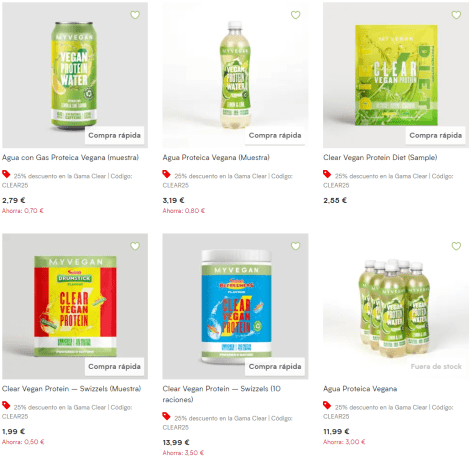The width and height of the screenshot is (475, 456).
Task: Open Agua con Gas Proteica Vegana (muestra) link
Action: (x=70, y=157)
